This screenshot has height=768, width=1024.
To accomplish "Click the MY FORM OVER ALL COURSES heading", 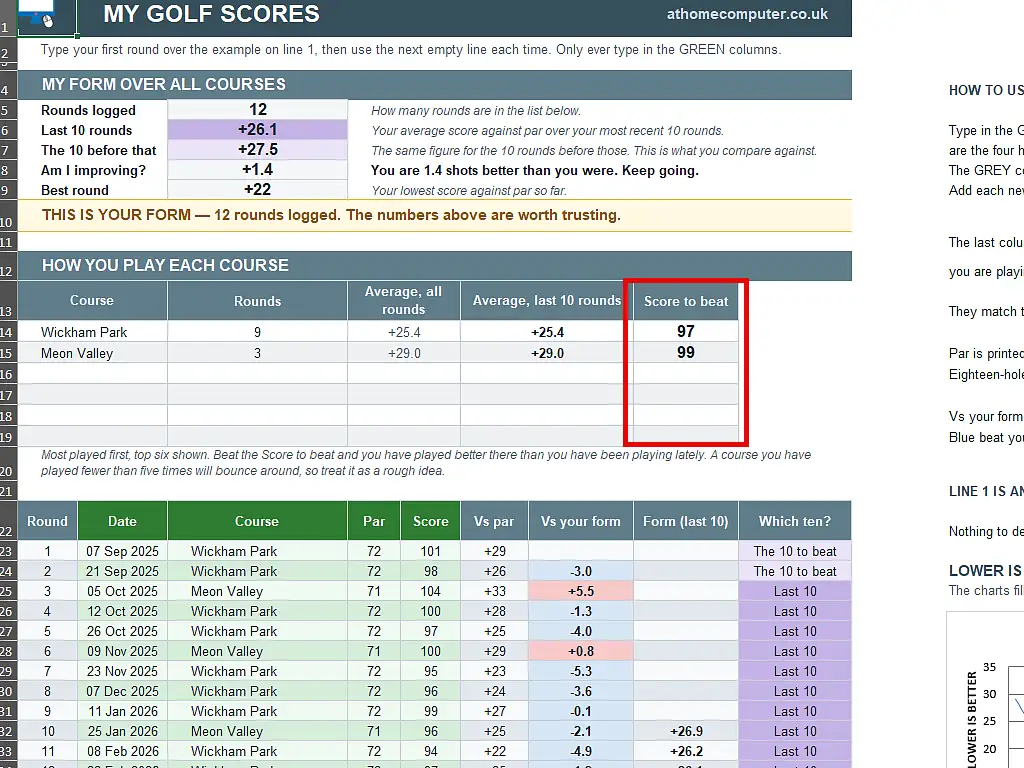I will coord(164,84).
